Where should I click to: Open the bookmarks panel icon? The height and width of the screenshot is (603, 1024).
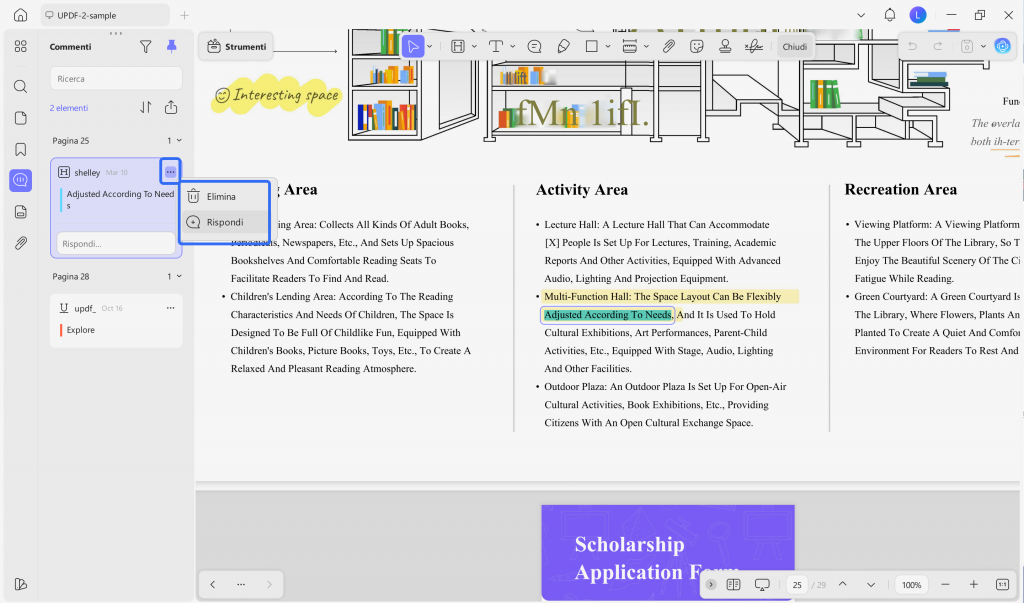pos(21,150)
